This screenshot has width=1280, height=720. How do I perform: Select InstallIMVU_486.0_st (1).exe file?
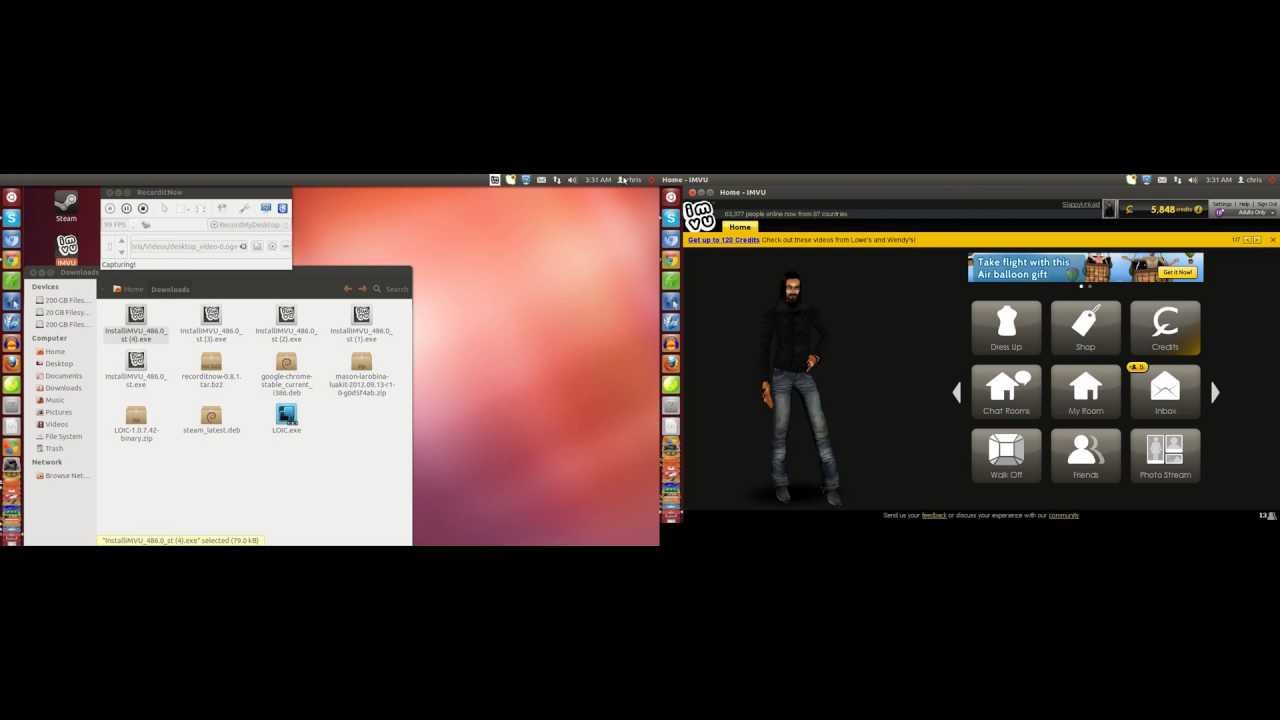tap(361, 325)
